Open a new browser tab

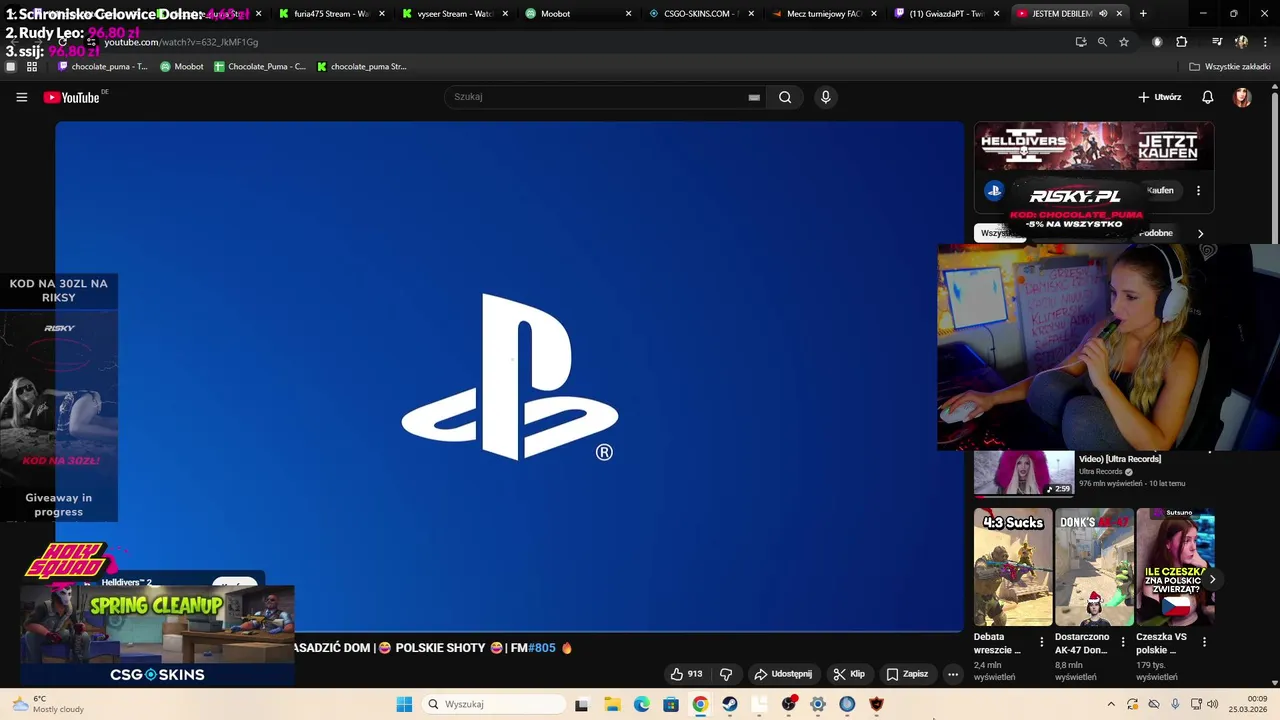point(1143,14)
